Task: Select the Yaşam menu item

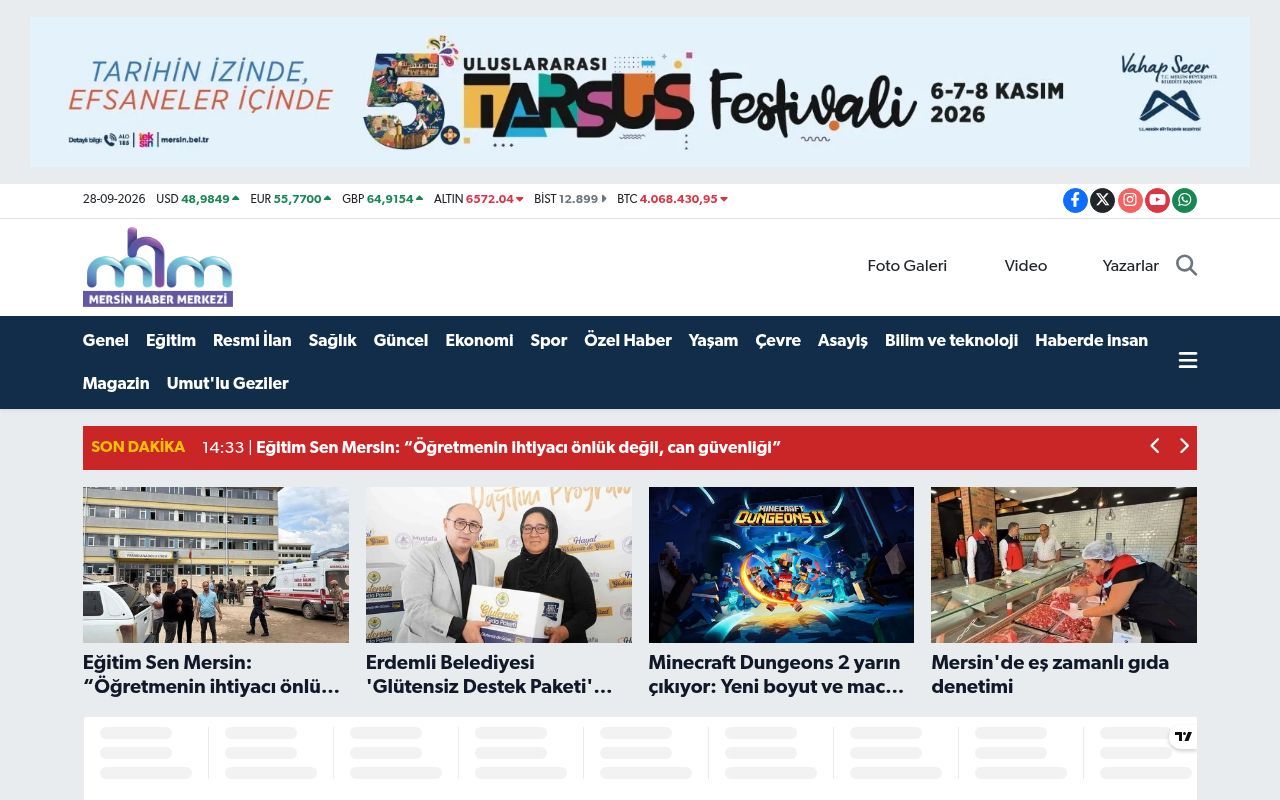Action: click(713, 341)
